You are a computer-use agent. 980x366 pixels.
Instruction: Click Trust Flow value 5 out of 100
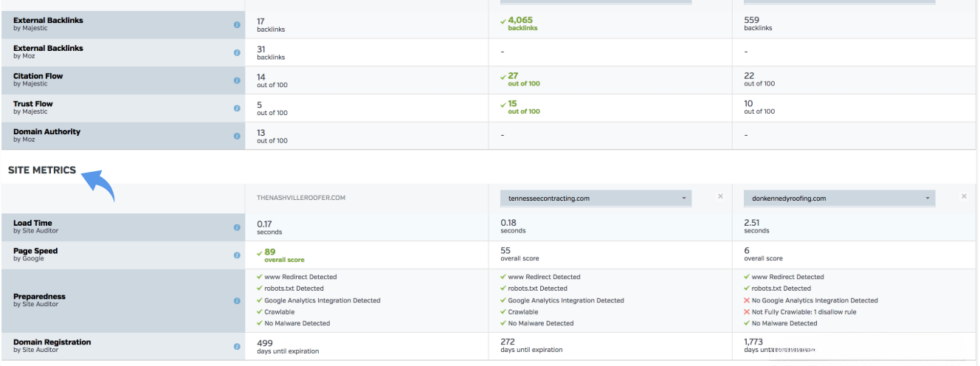click(x=272, y=108)
